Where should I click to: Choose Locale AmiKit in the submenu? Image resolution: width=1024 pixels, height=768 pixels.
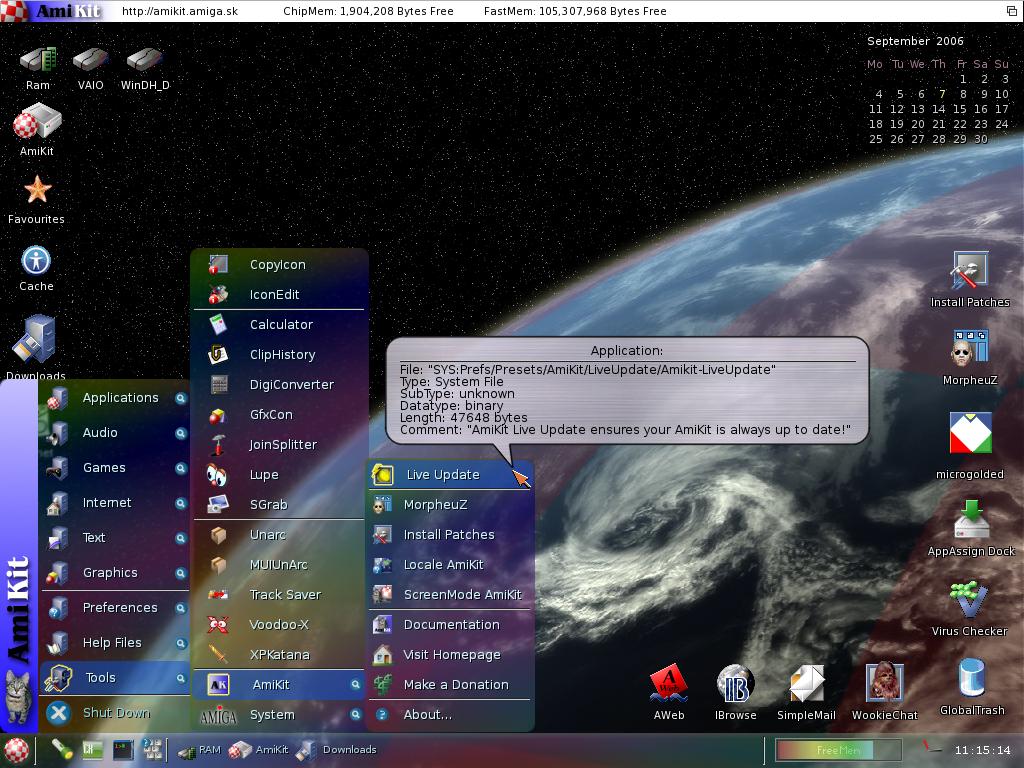pyautogui.click(x=450, y=565)
